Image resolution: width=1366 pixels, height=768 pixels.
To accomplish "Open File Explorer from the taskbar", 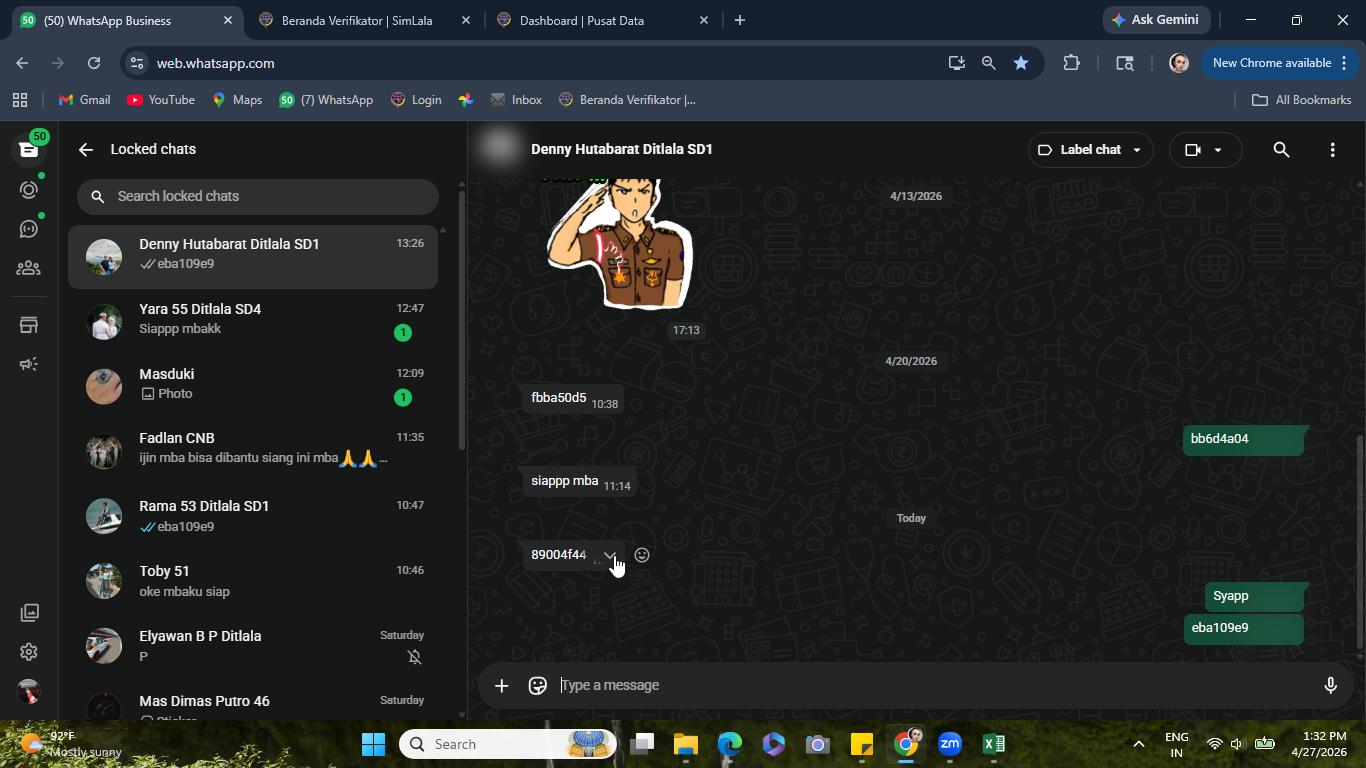I will coord(685,744).
